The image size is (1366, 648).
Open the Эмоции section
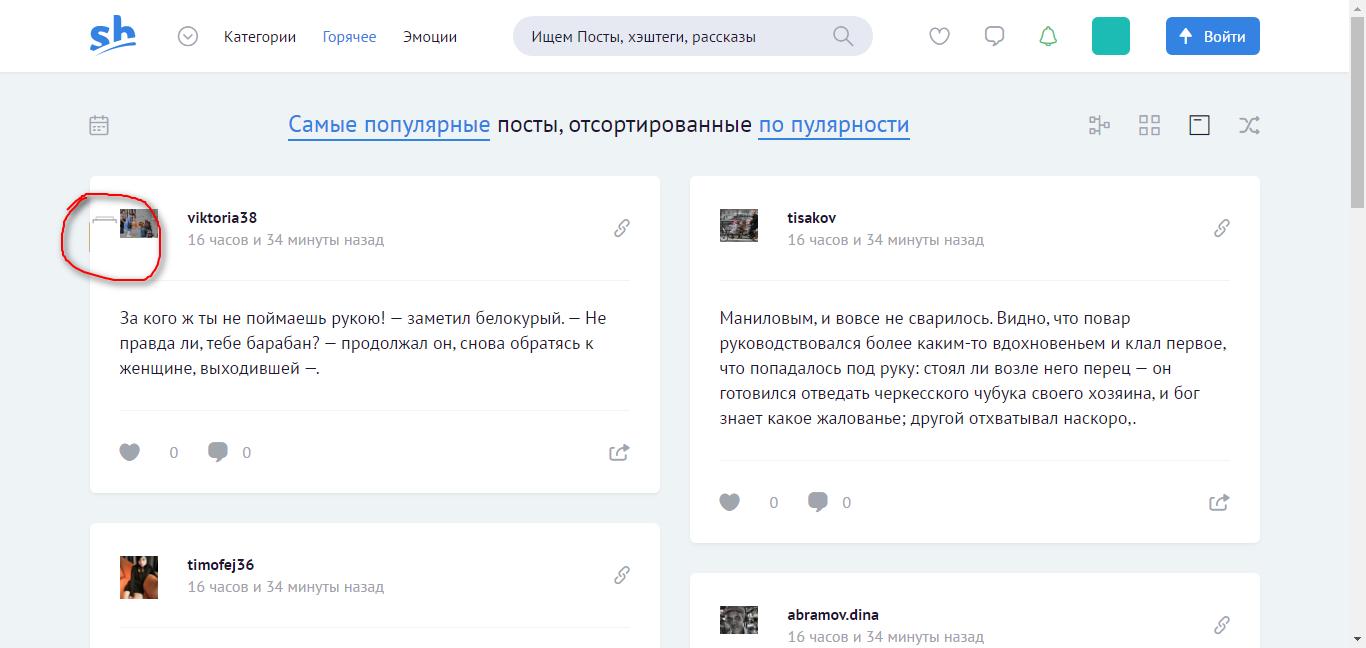pyautogui.click(x=430, y=37)
